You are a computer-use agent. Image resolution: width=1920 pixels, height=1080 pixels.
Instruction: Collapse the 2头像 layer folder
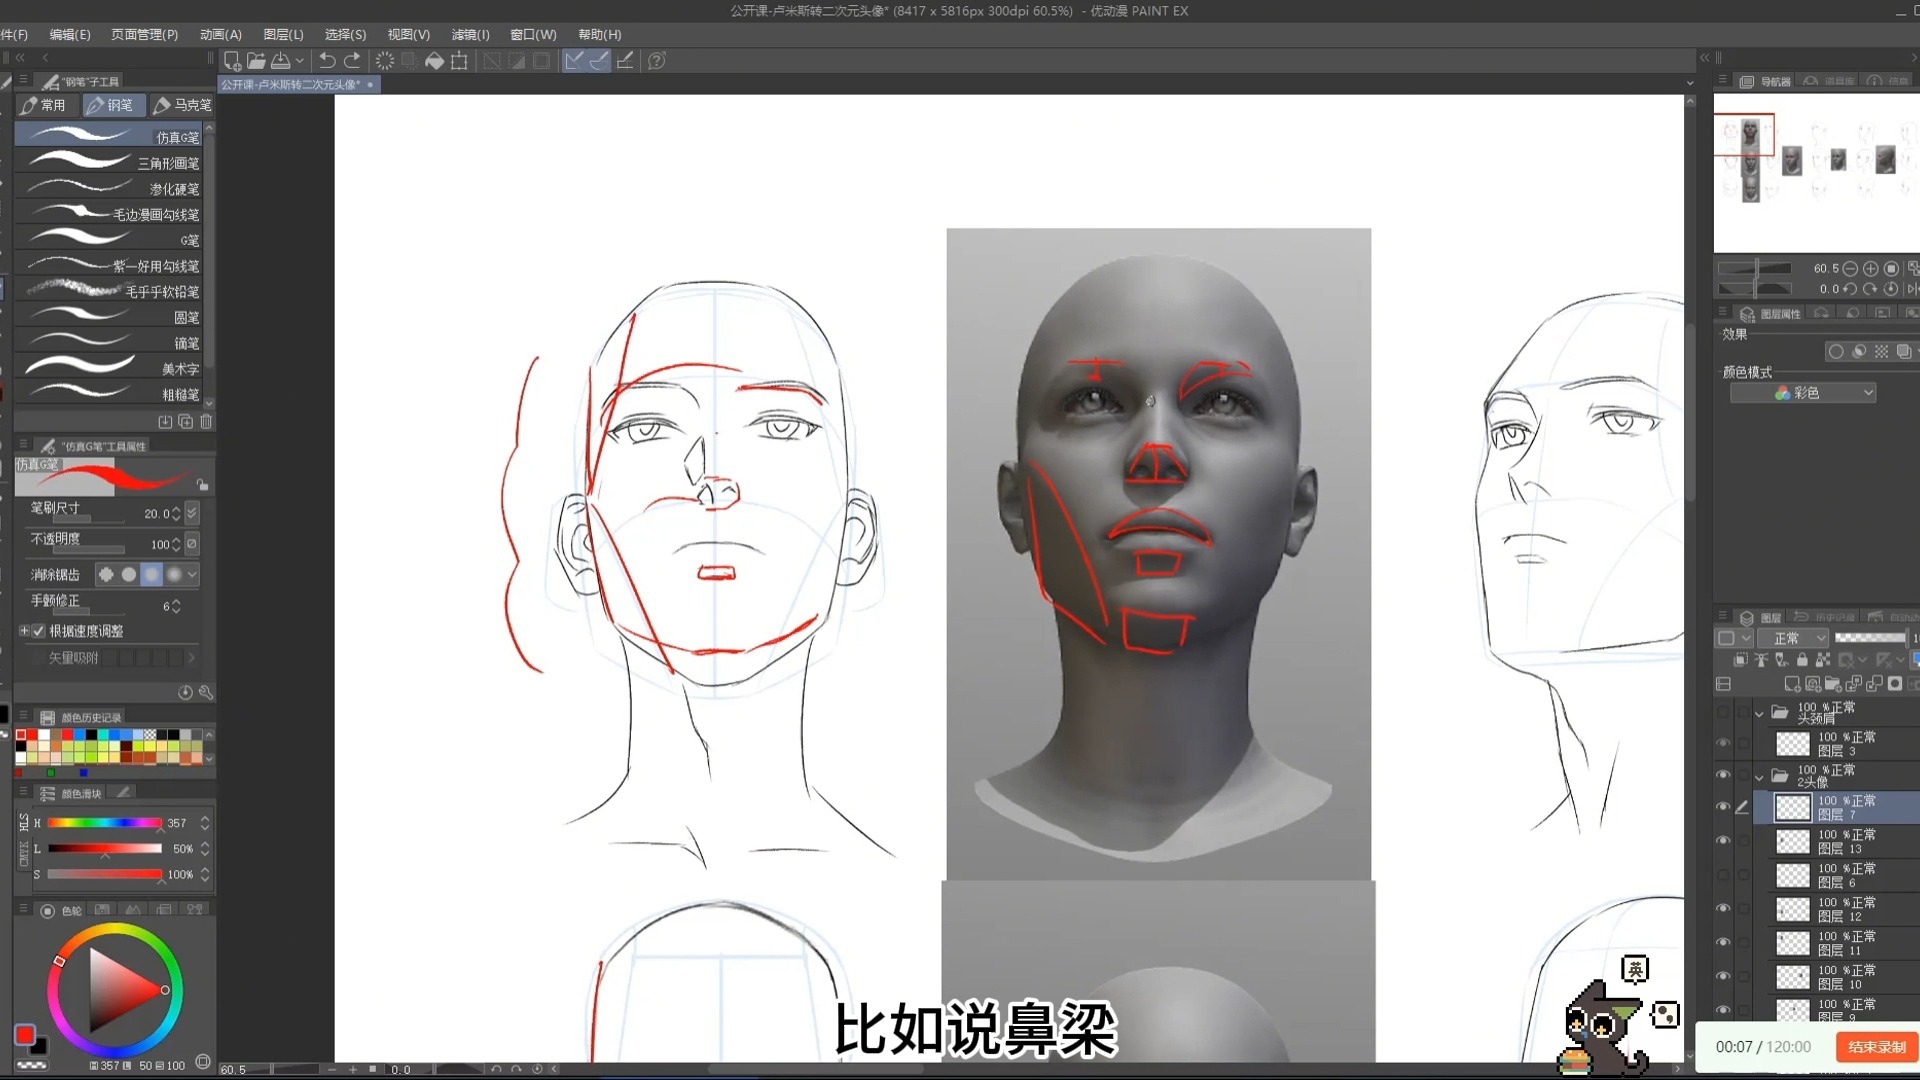click(1759, 777)
